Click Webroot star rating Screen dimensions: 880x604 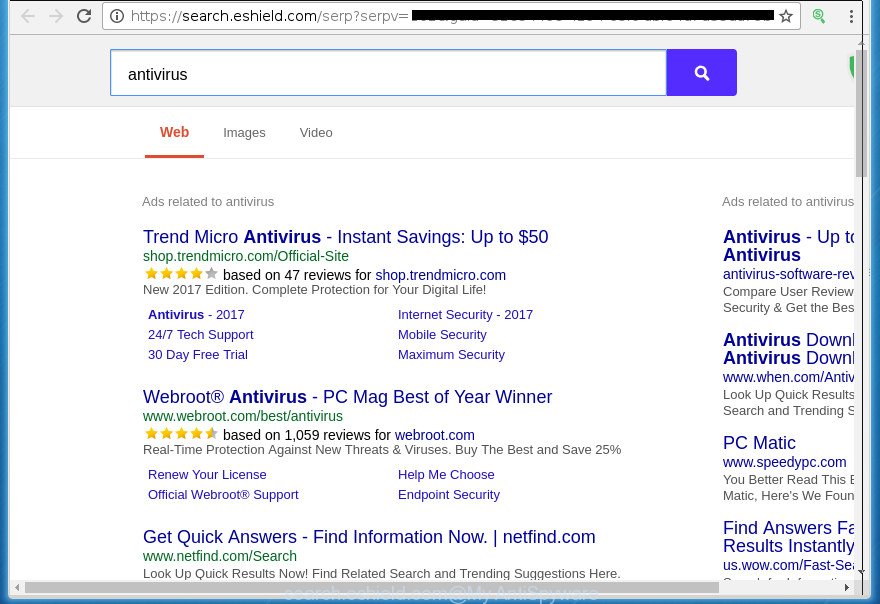[181, 434]
